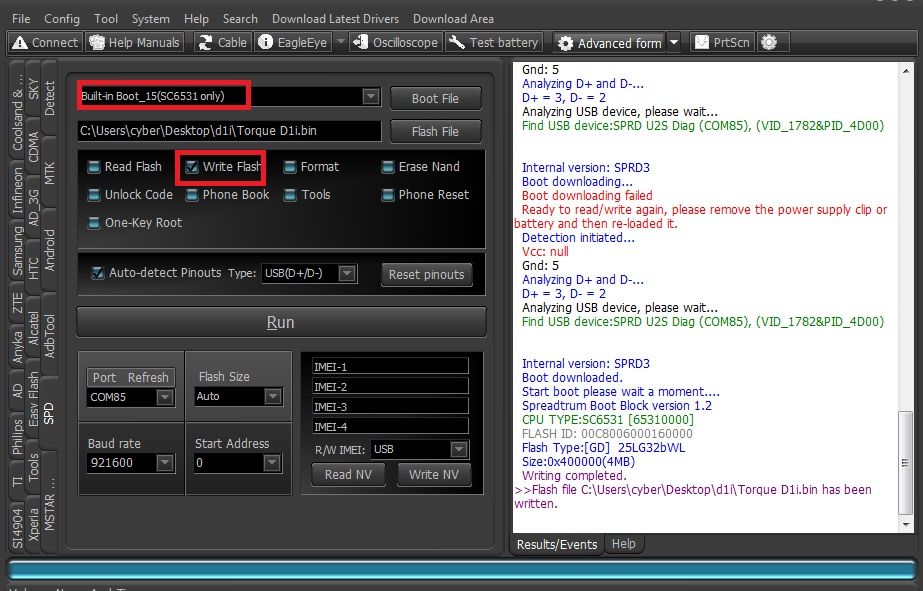Switch to the Help tab beside Results/Events
The width and height of the screenshot is (923, 591).
623,544
